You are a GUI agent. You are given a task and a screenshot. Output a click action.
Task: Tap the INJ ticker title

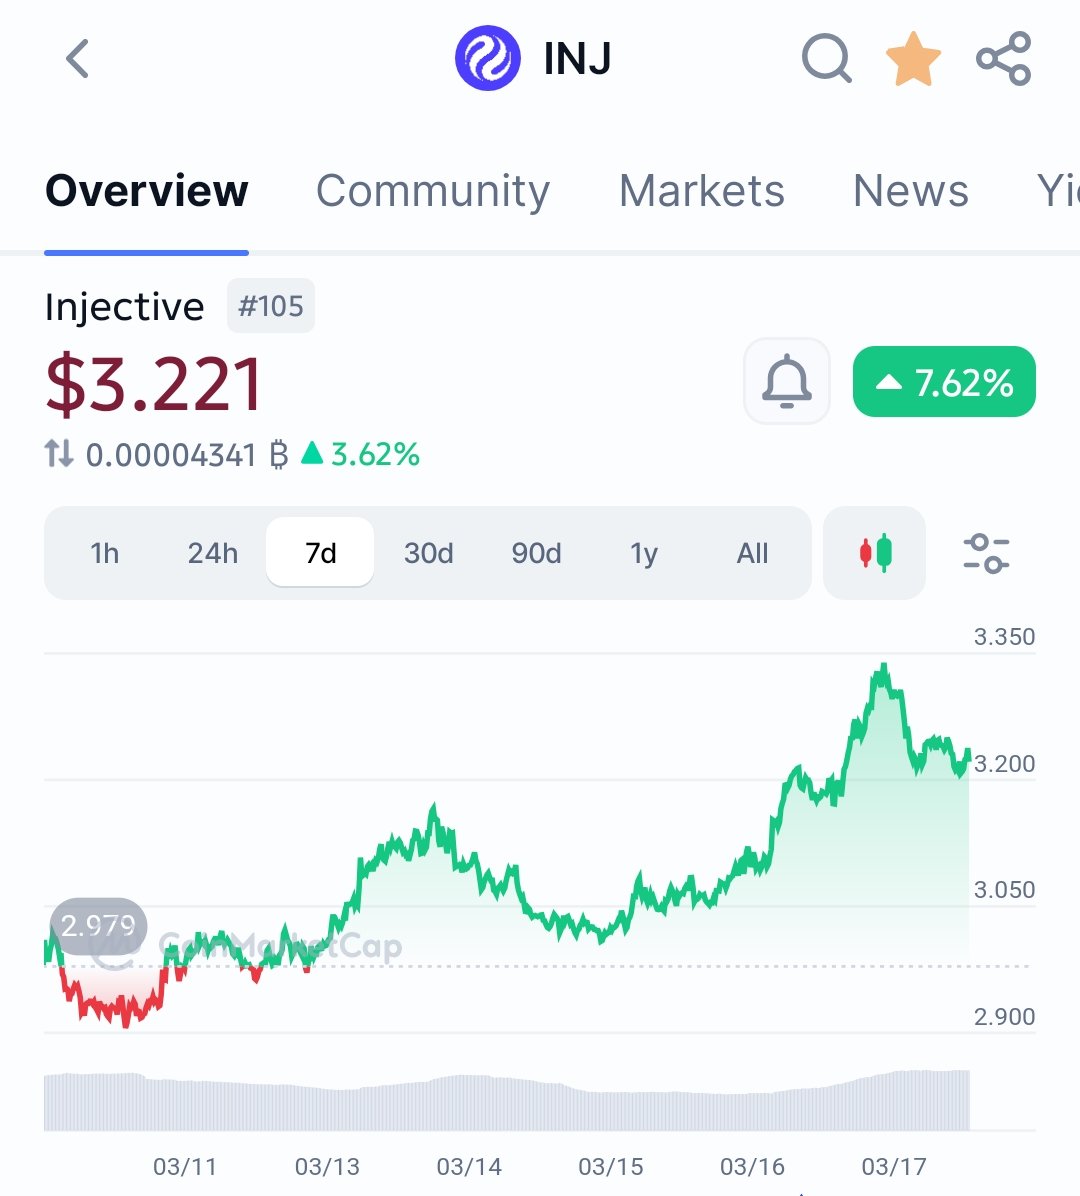[x=577, y=59]
